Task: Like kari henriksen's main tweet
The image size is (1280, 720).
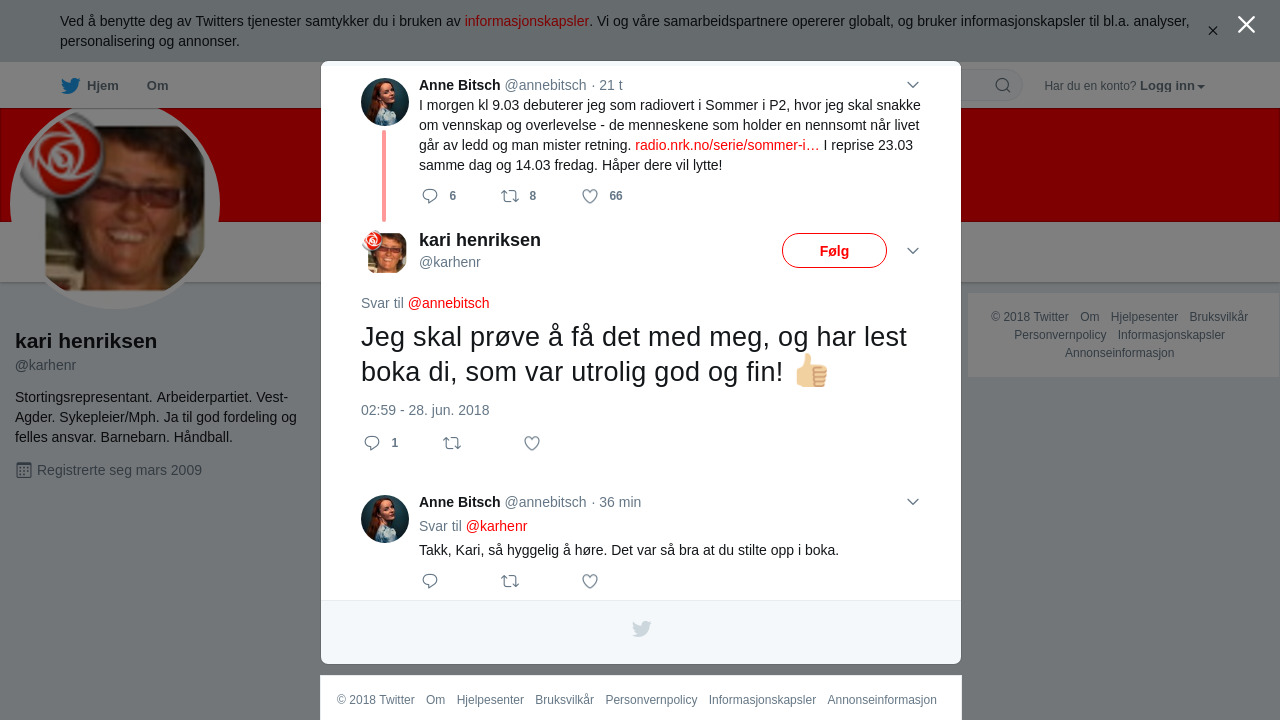Action: [532, 443]
